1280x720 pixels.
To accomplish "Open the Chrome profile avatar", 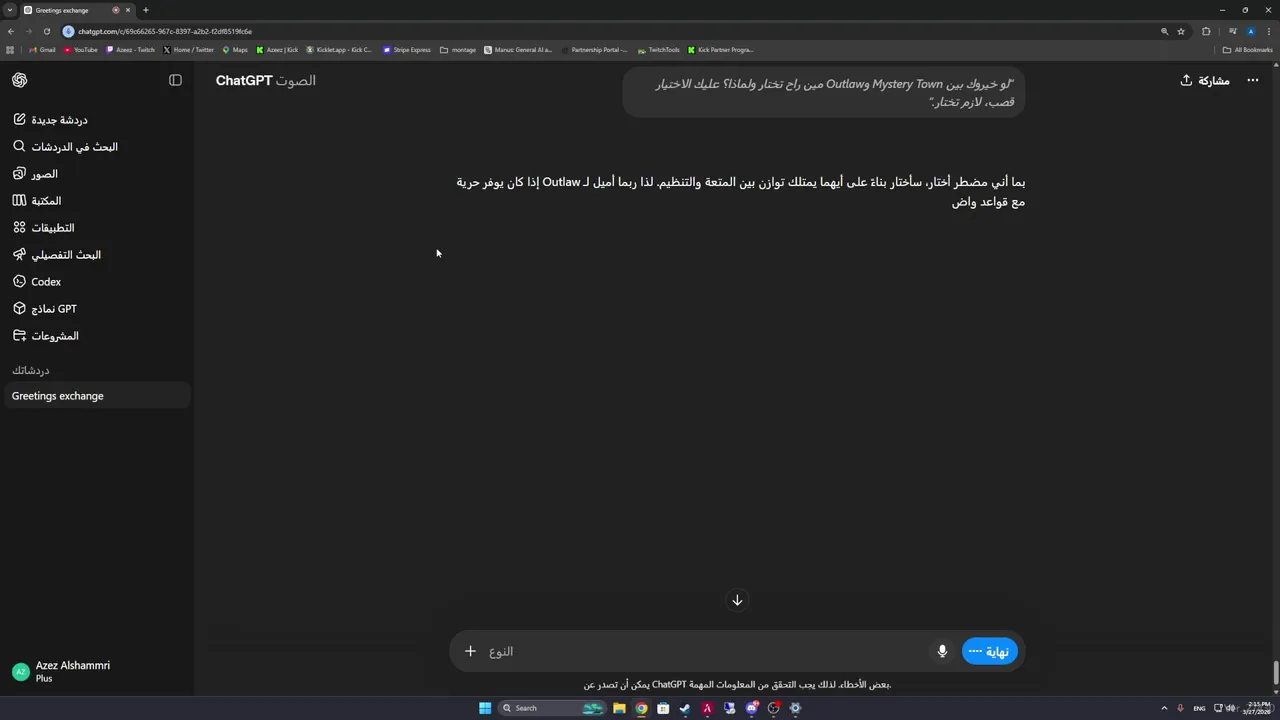I will pos(1250,31).
